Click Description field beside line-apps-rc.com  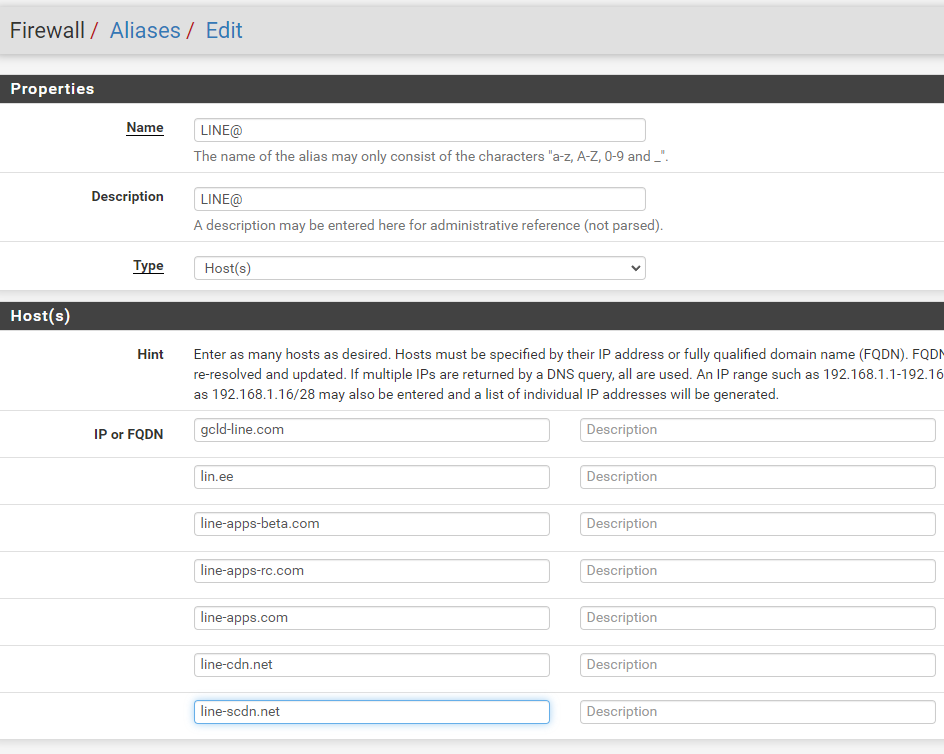coord(757,571)
